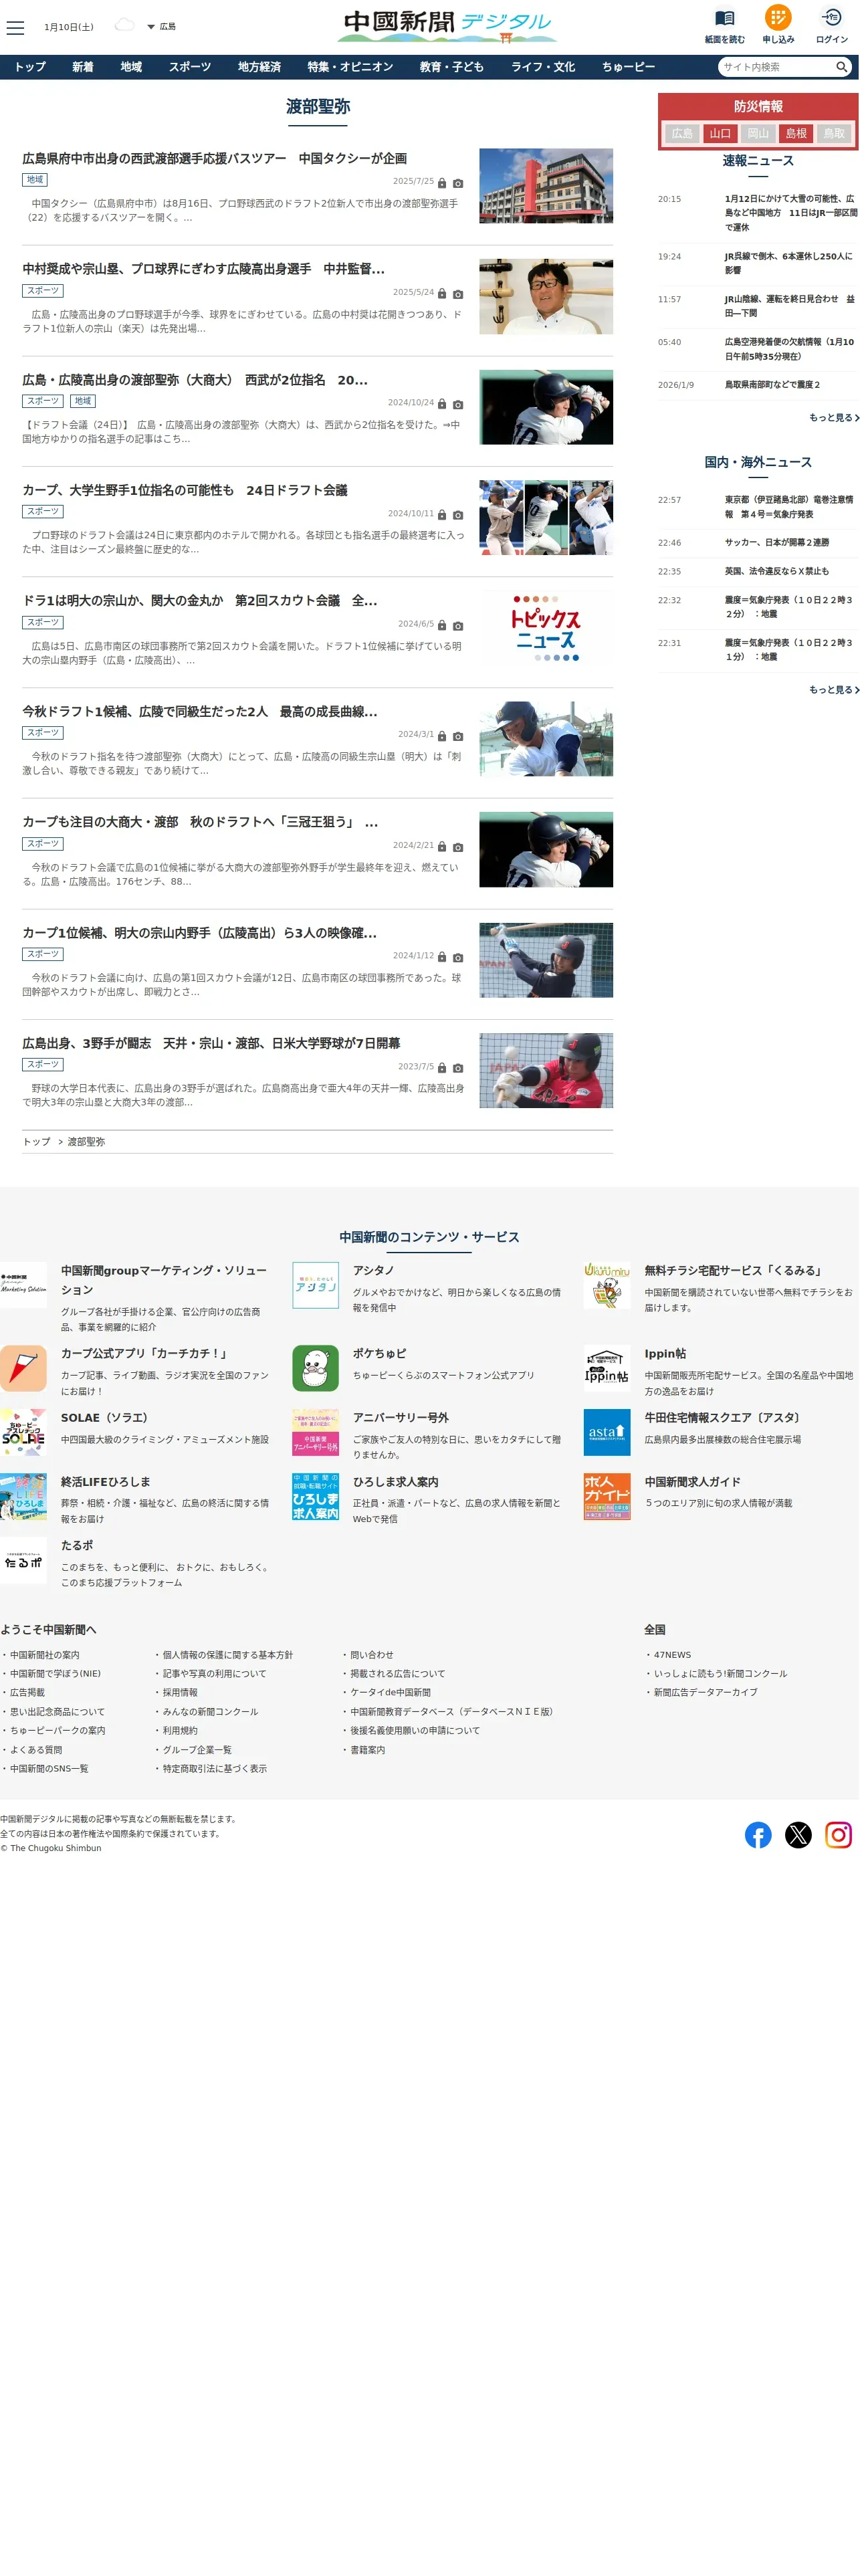Click camera icon on 2023/7/5 article

pyautogui.click(x=458, y=1068)
